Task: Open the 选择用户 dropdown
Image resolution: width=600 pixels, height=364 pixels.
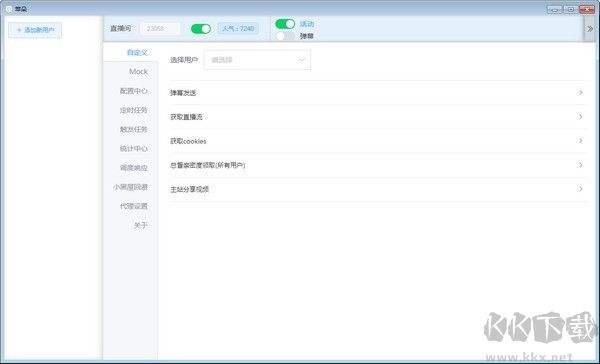Action: [257, 60]
